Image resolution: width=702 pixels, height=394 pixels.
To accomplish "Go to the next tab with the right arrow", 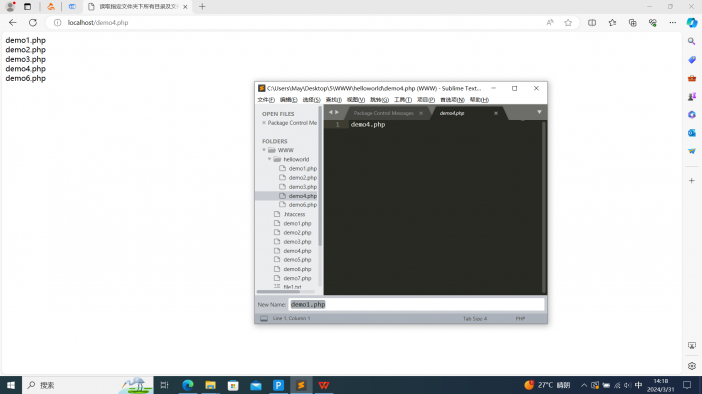I will 337,112.
